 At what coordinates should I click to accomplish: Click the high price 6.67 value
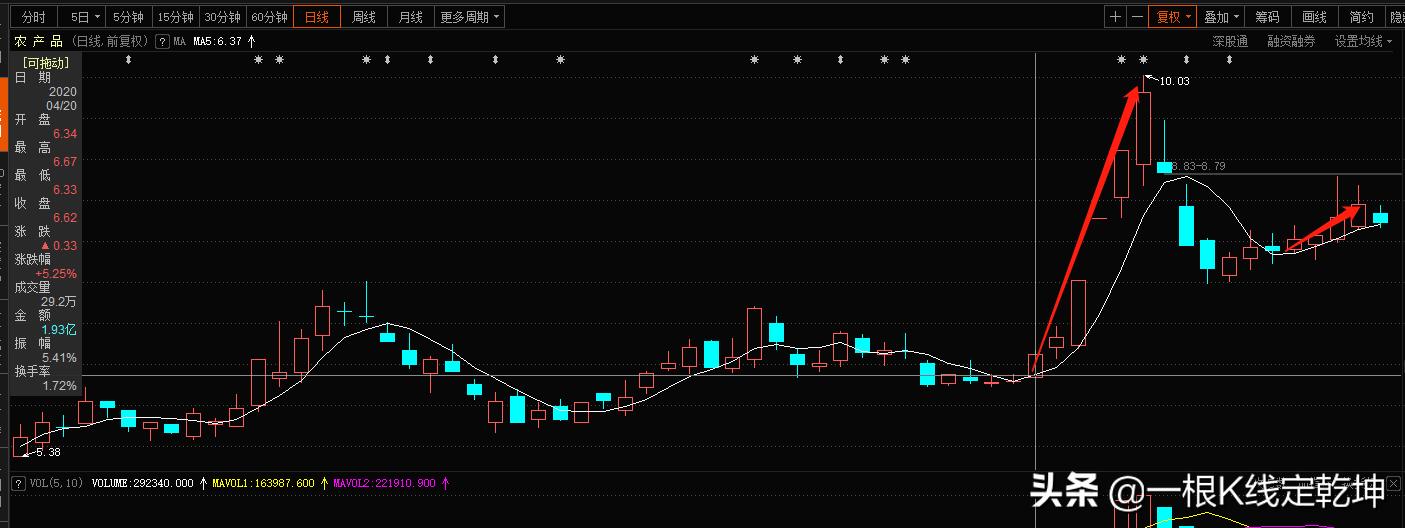coord(65,161)
